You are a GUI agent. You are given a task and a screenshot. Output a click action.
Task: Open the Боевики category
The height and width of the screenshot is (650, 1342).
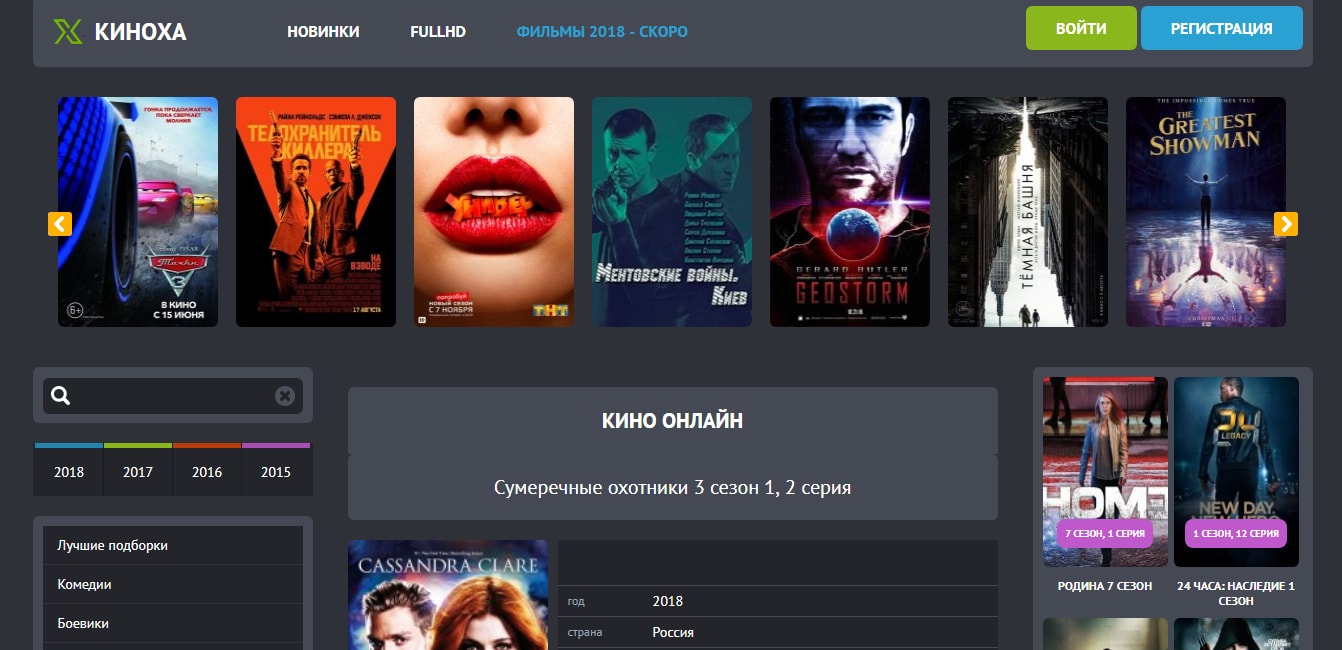(x=173, y=624)
